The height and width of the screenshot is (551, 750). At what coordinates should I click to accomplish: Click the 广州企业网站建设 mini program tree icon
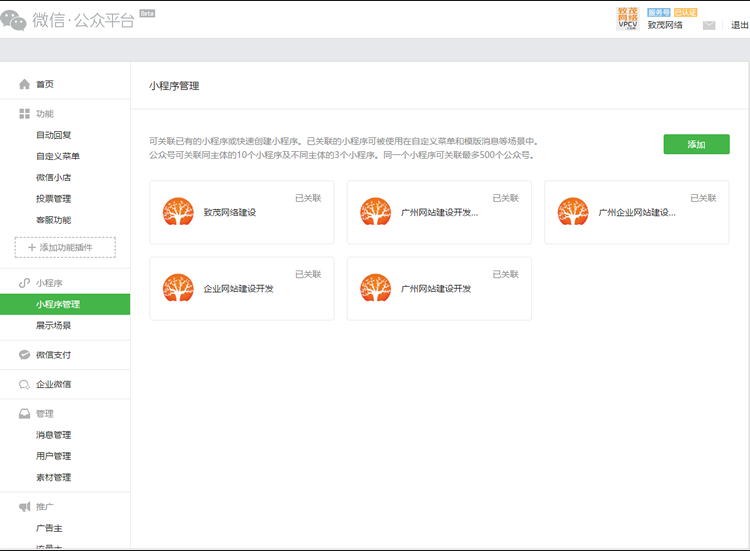[x=573, y=212]
